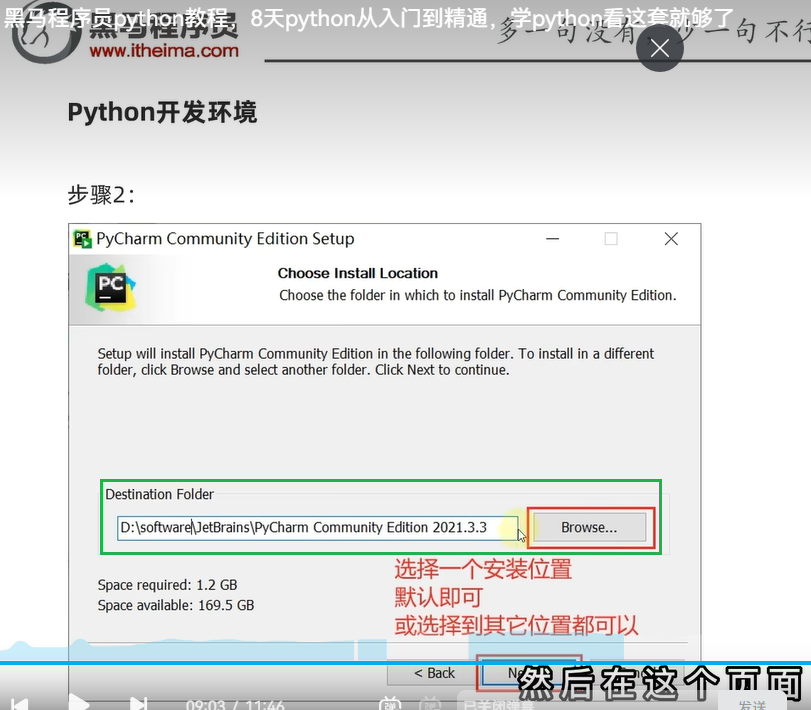Viewport: 811px width, 710px height.
Task: Open the danmaku settings icon
Action: pos(429,704)
